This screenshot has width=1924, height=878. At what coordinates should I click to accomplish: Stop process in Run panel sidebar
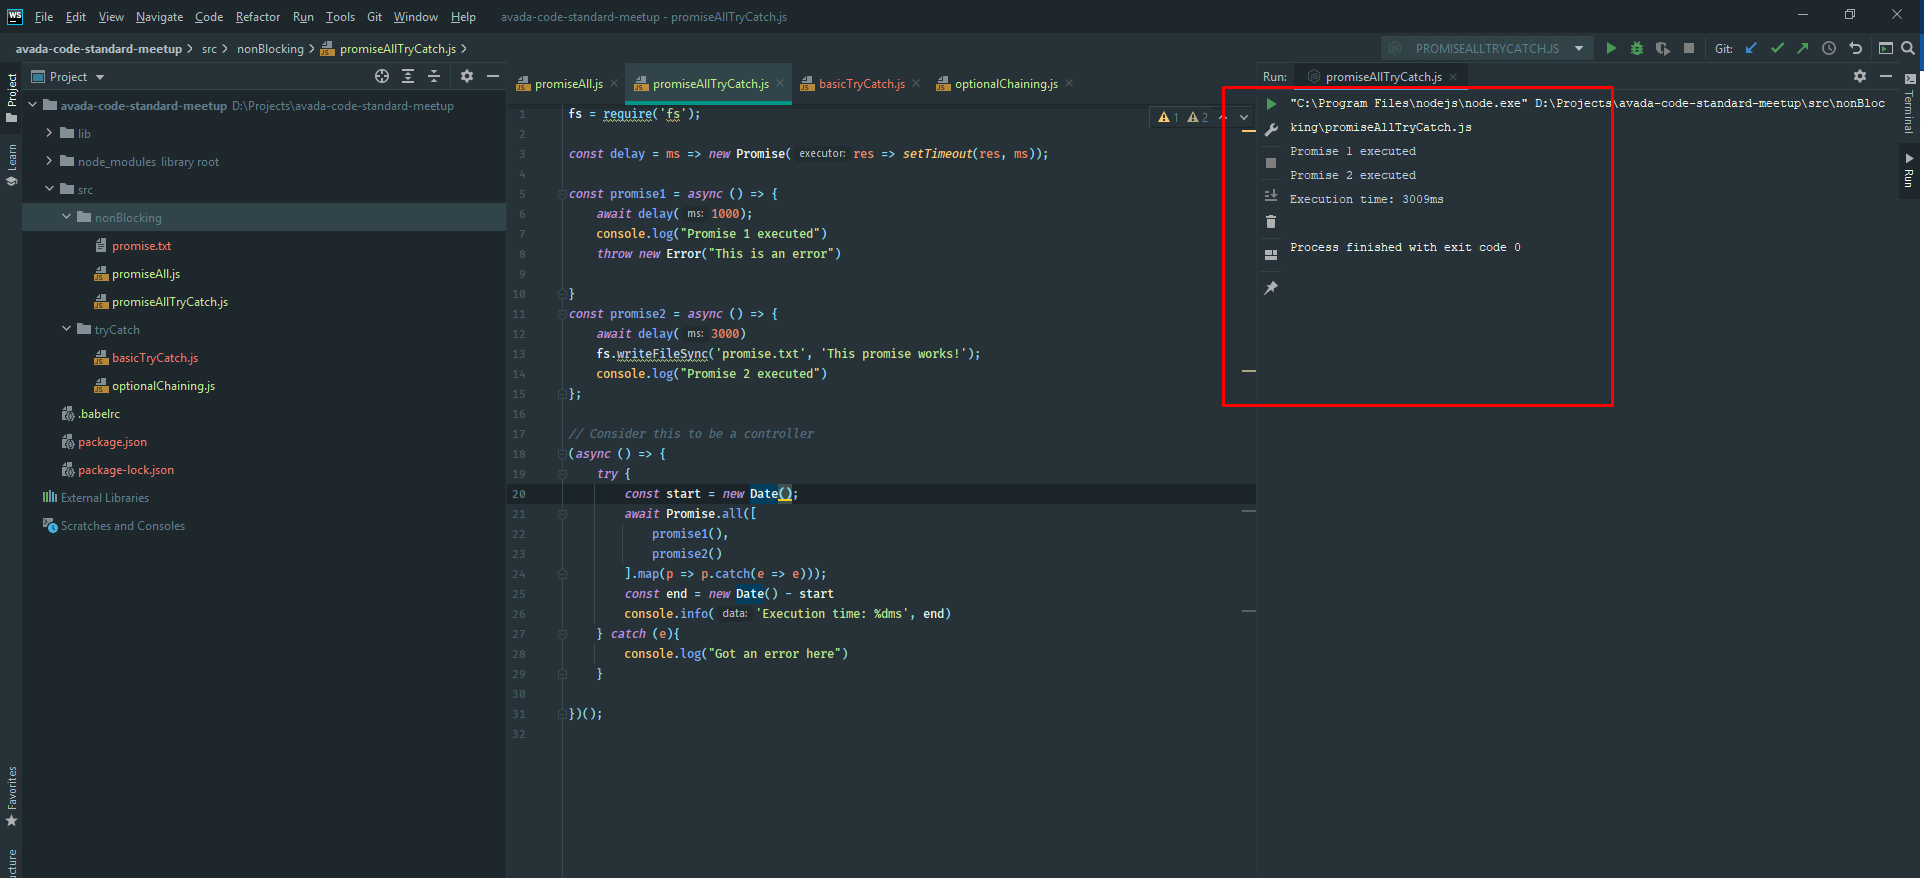[1271, 163]
